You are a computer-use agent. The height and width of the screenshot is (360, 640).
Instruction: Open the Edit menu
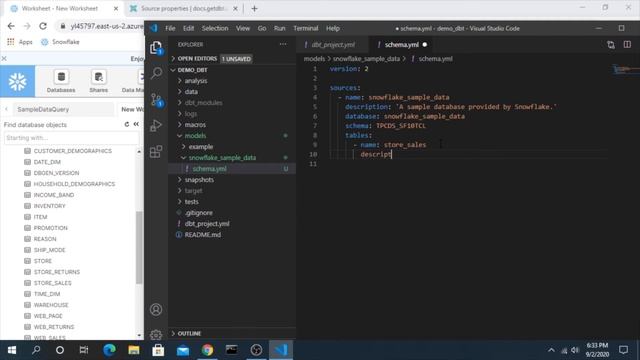[x=188, y=29]
